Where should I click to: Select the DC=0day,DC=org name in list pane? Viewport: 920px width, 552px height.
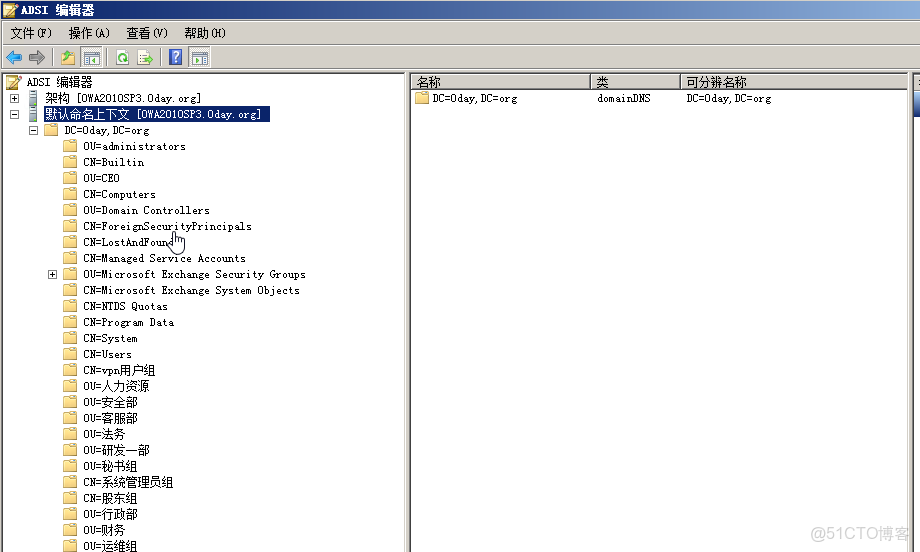pos(475,98)
